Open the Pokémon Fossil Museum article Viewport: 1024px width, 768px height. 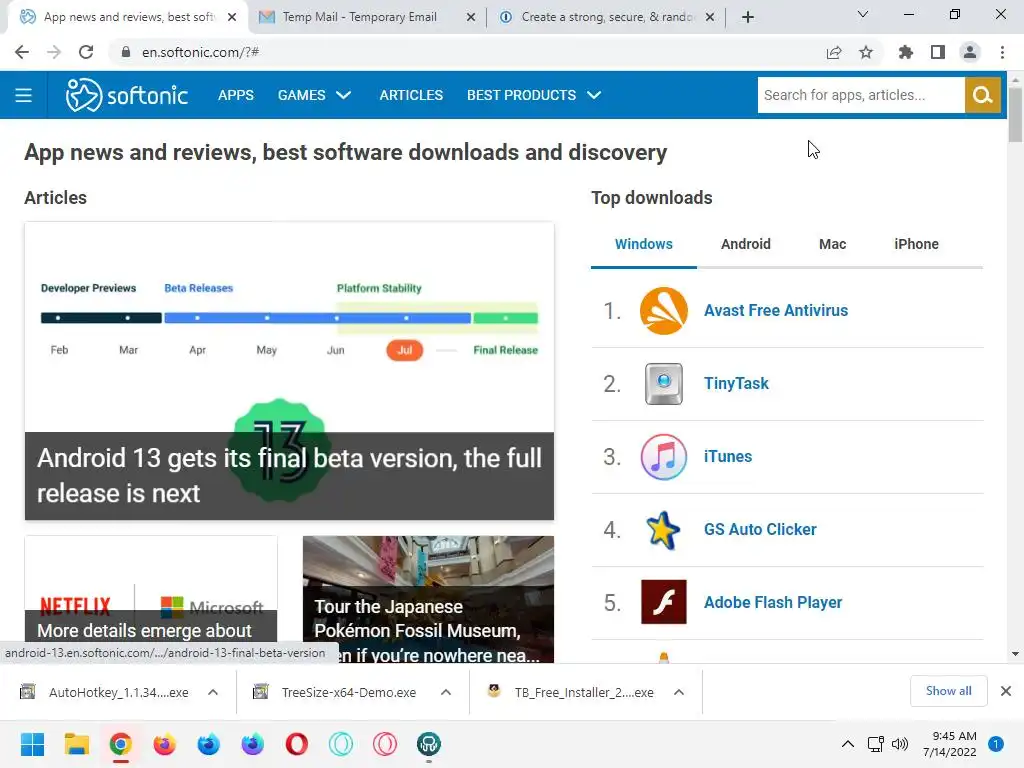pos(428,600)
